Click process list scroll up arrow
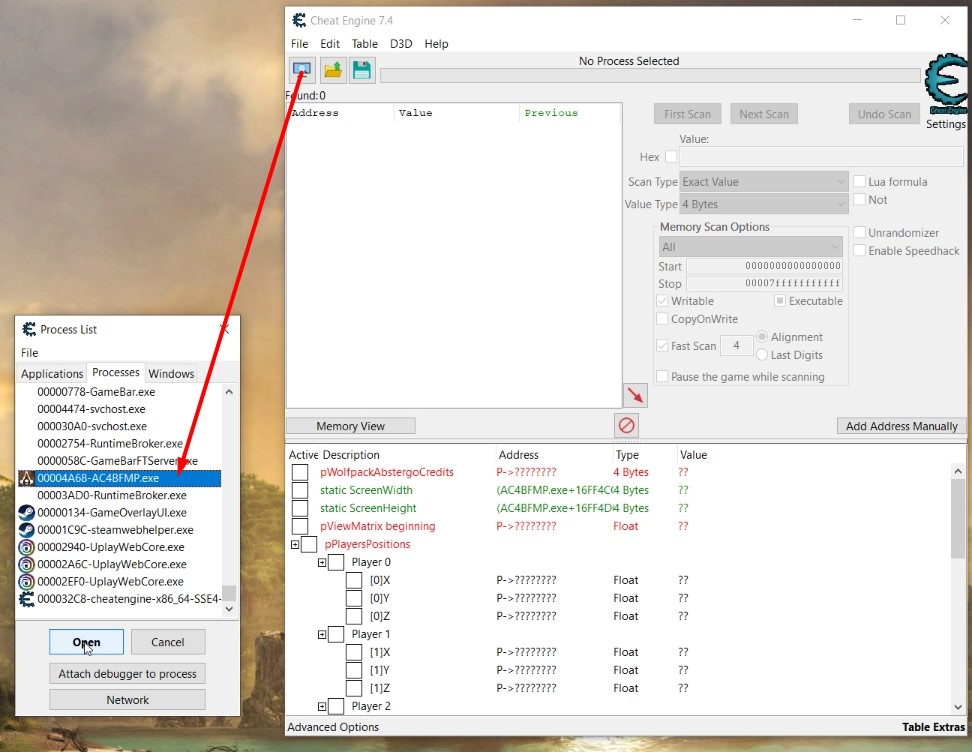 229,392
